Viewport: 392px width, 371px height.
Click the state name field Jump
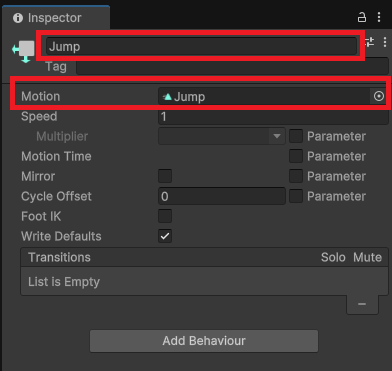click(201, 46)
